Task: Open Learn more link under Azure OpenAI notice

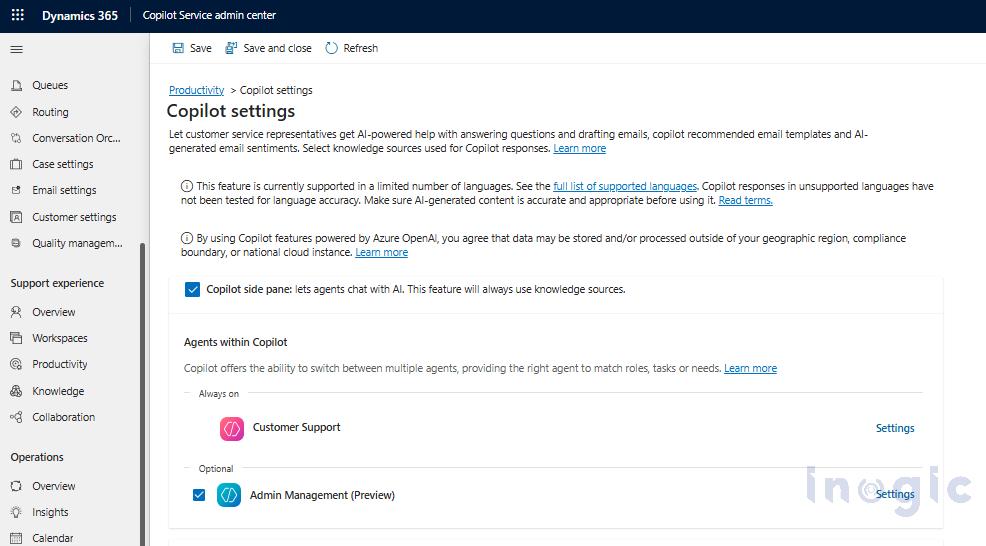Action: (381, 252)
